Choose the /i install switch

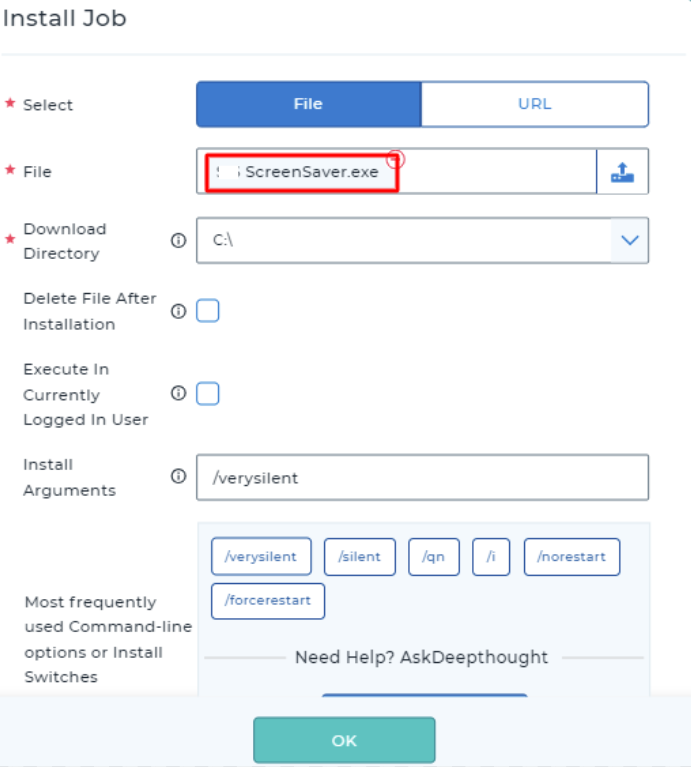point(491,557)
